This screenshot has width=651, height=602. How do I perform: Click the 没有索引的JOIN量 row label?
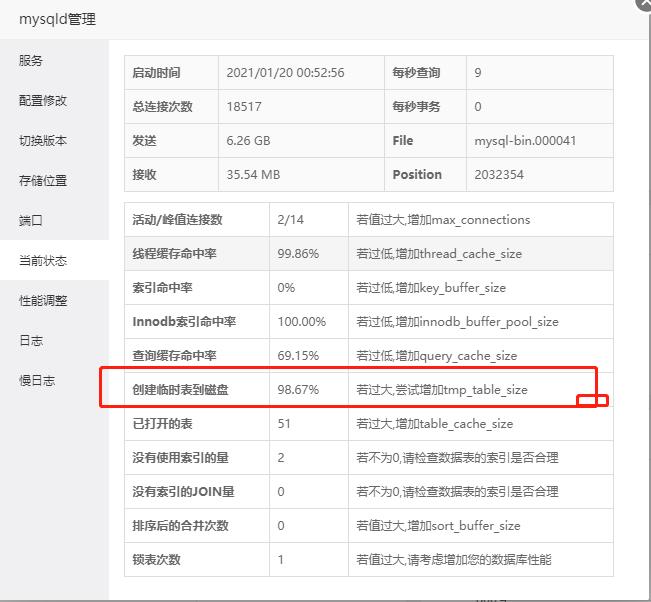pos(184,492)
